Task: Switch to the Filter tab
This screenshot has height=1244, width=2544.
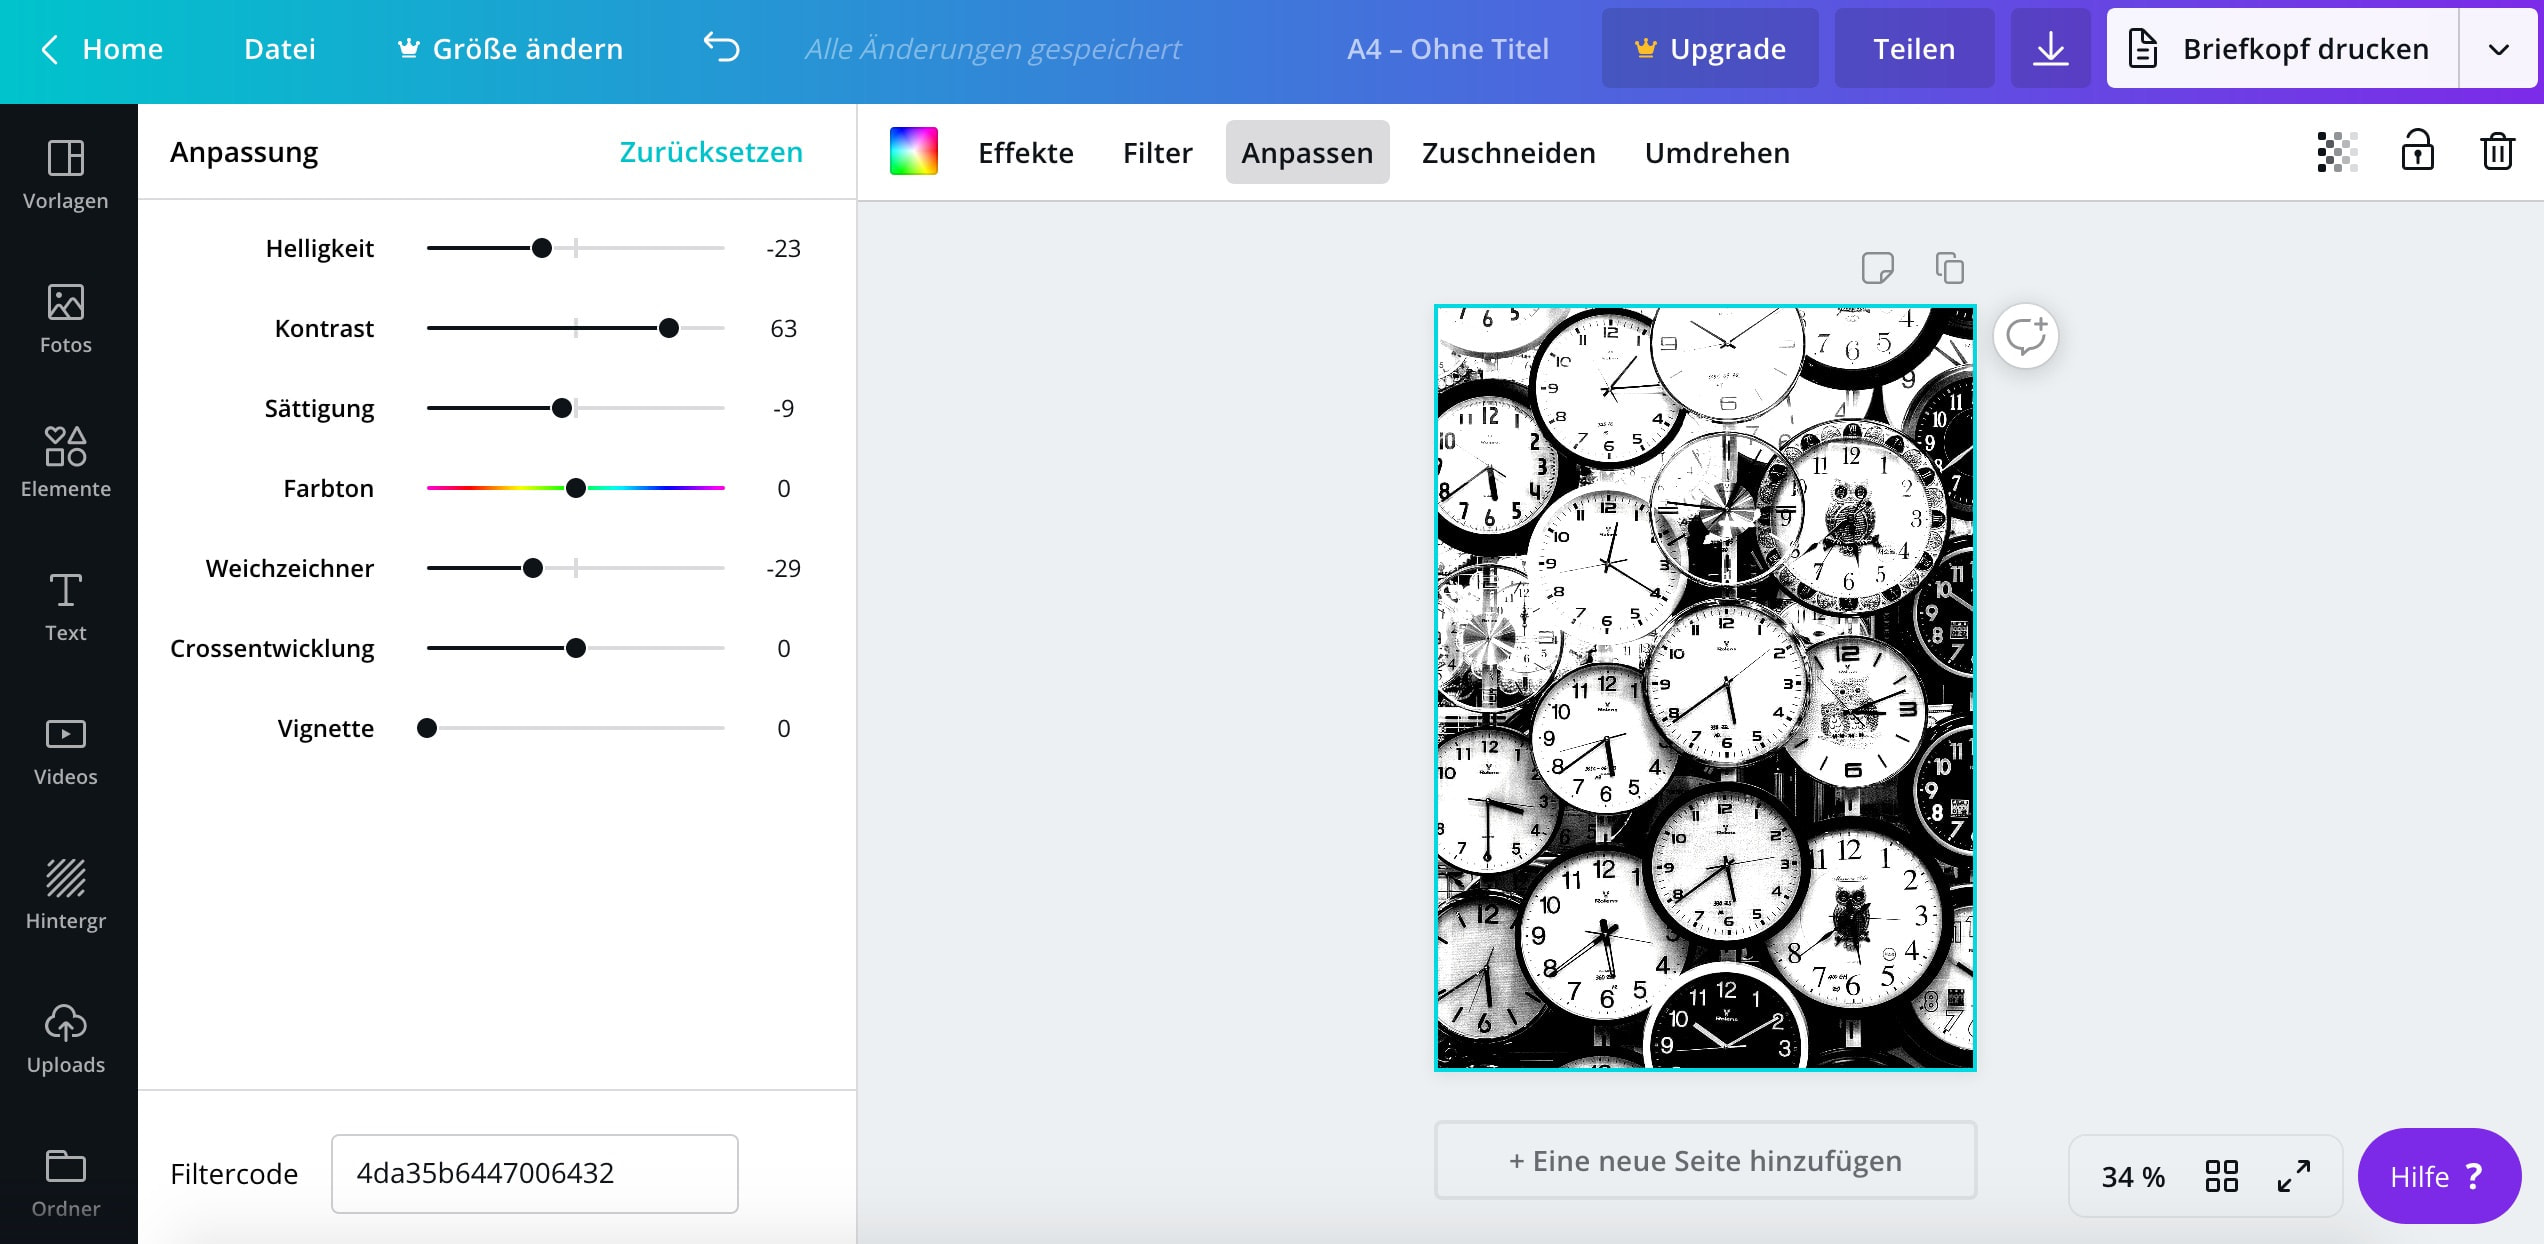Action: pos(1157,153)
